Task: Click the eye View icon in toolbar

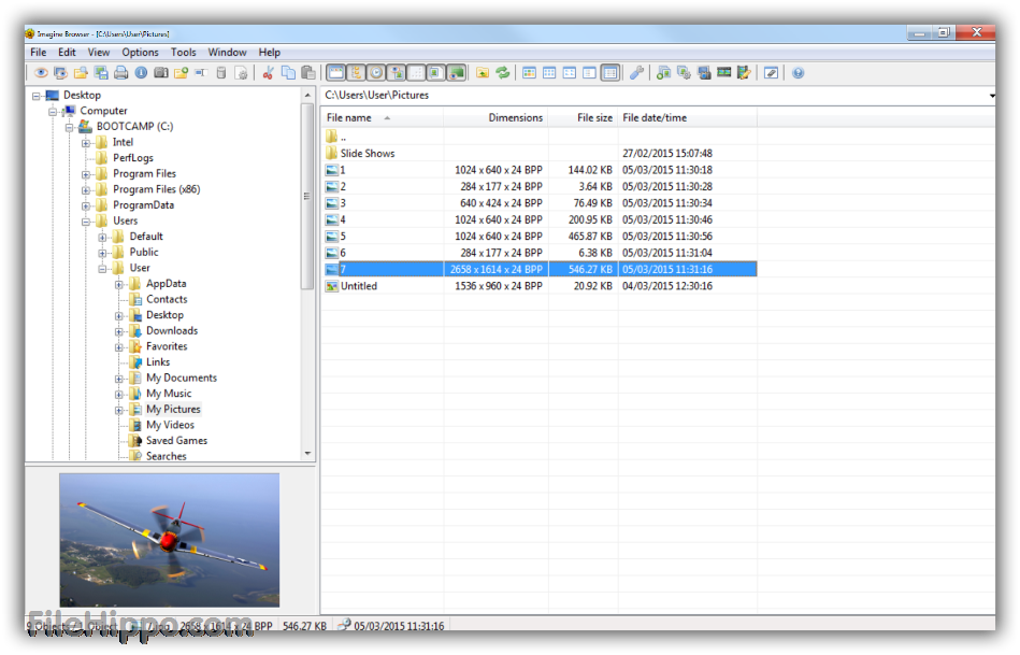Action: tap(41, 73)
